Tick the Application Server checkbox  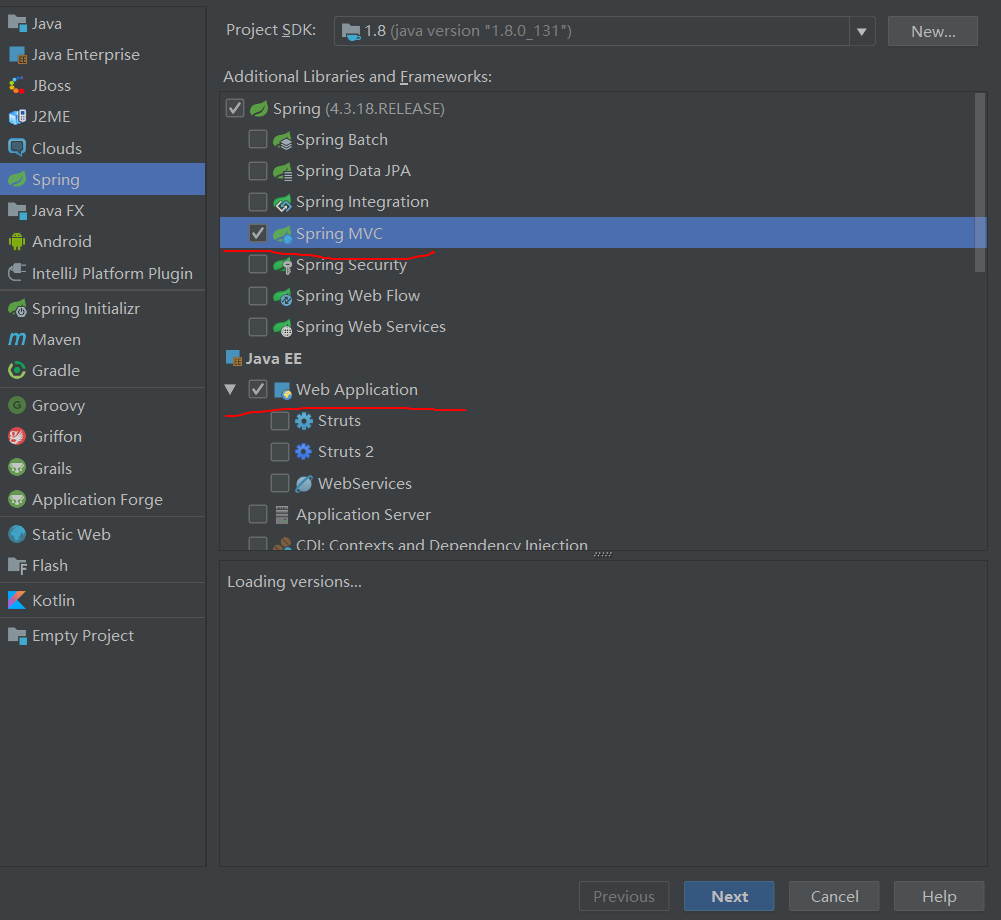258,514
